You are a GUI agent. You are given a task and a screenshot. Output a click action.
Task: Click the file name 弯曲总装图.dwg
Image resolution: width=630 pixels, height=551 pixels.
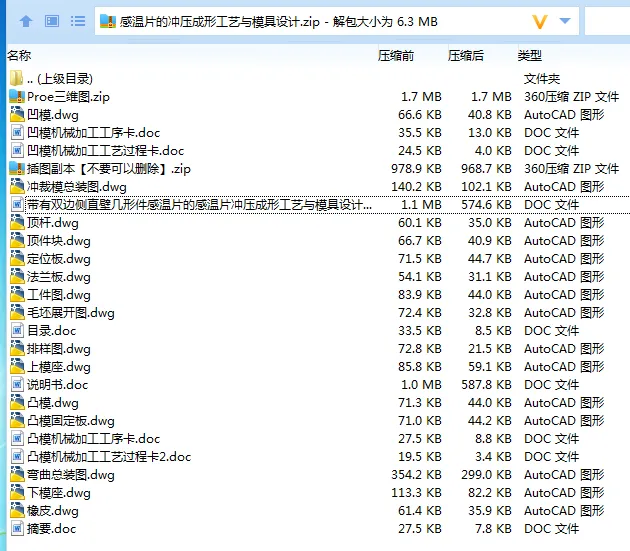(71, 475)
